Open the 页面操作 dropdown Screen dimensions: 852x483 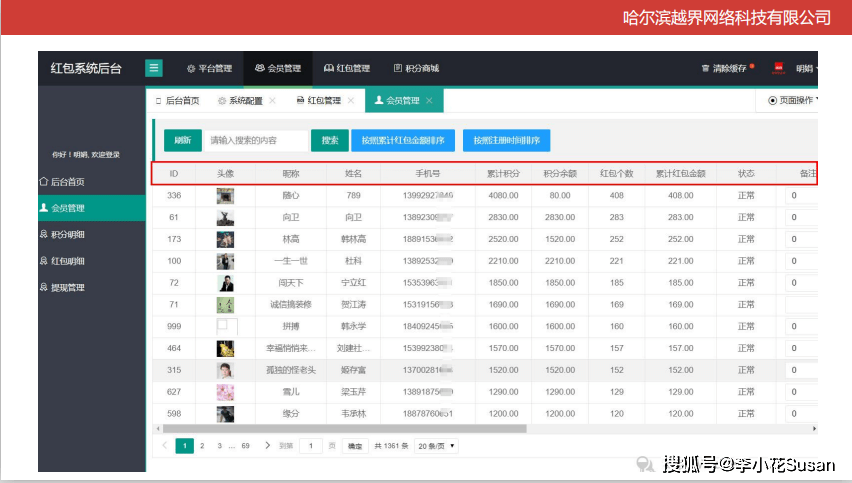point(793,101)
